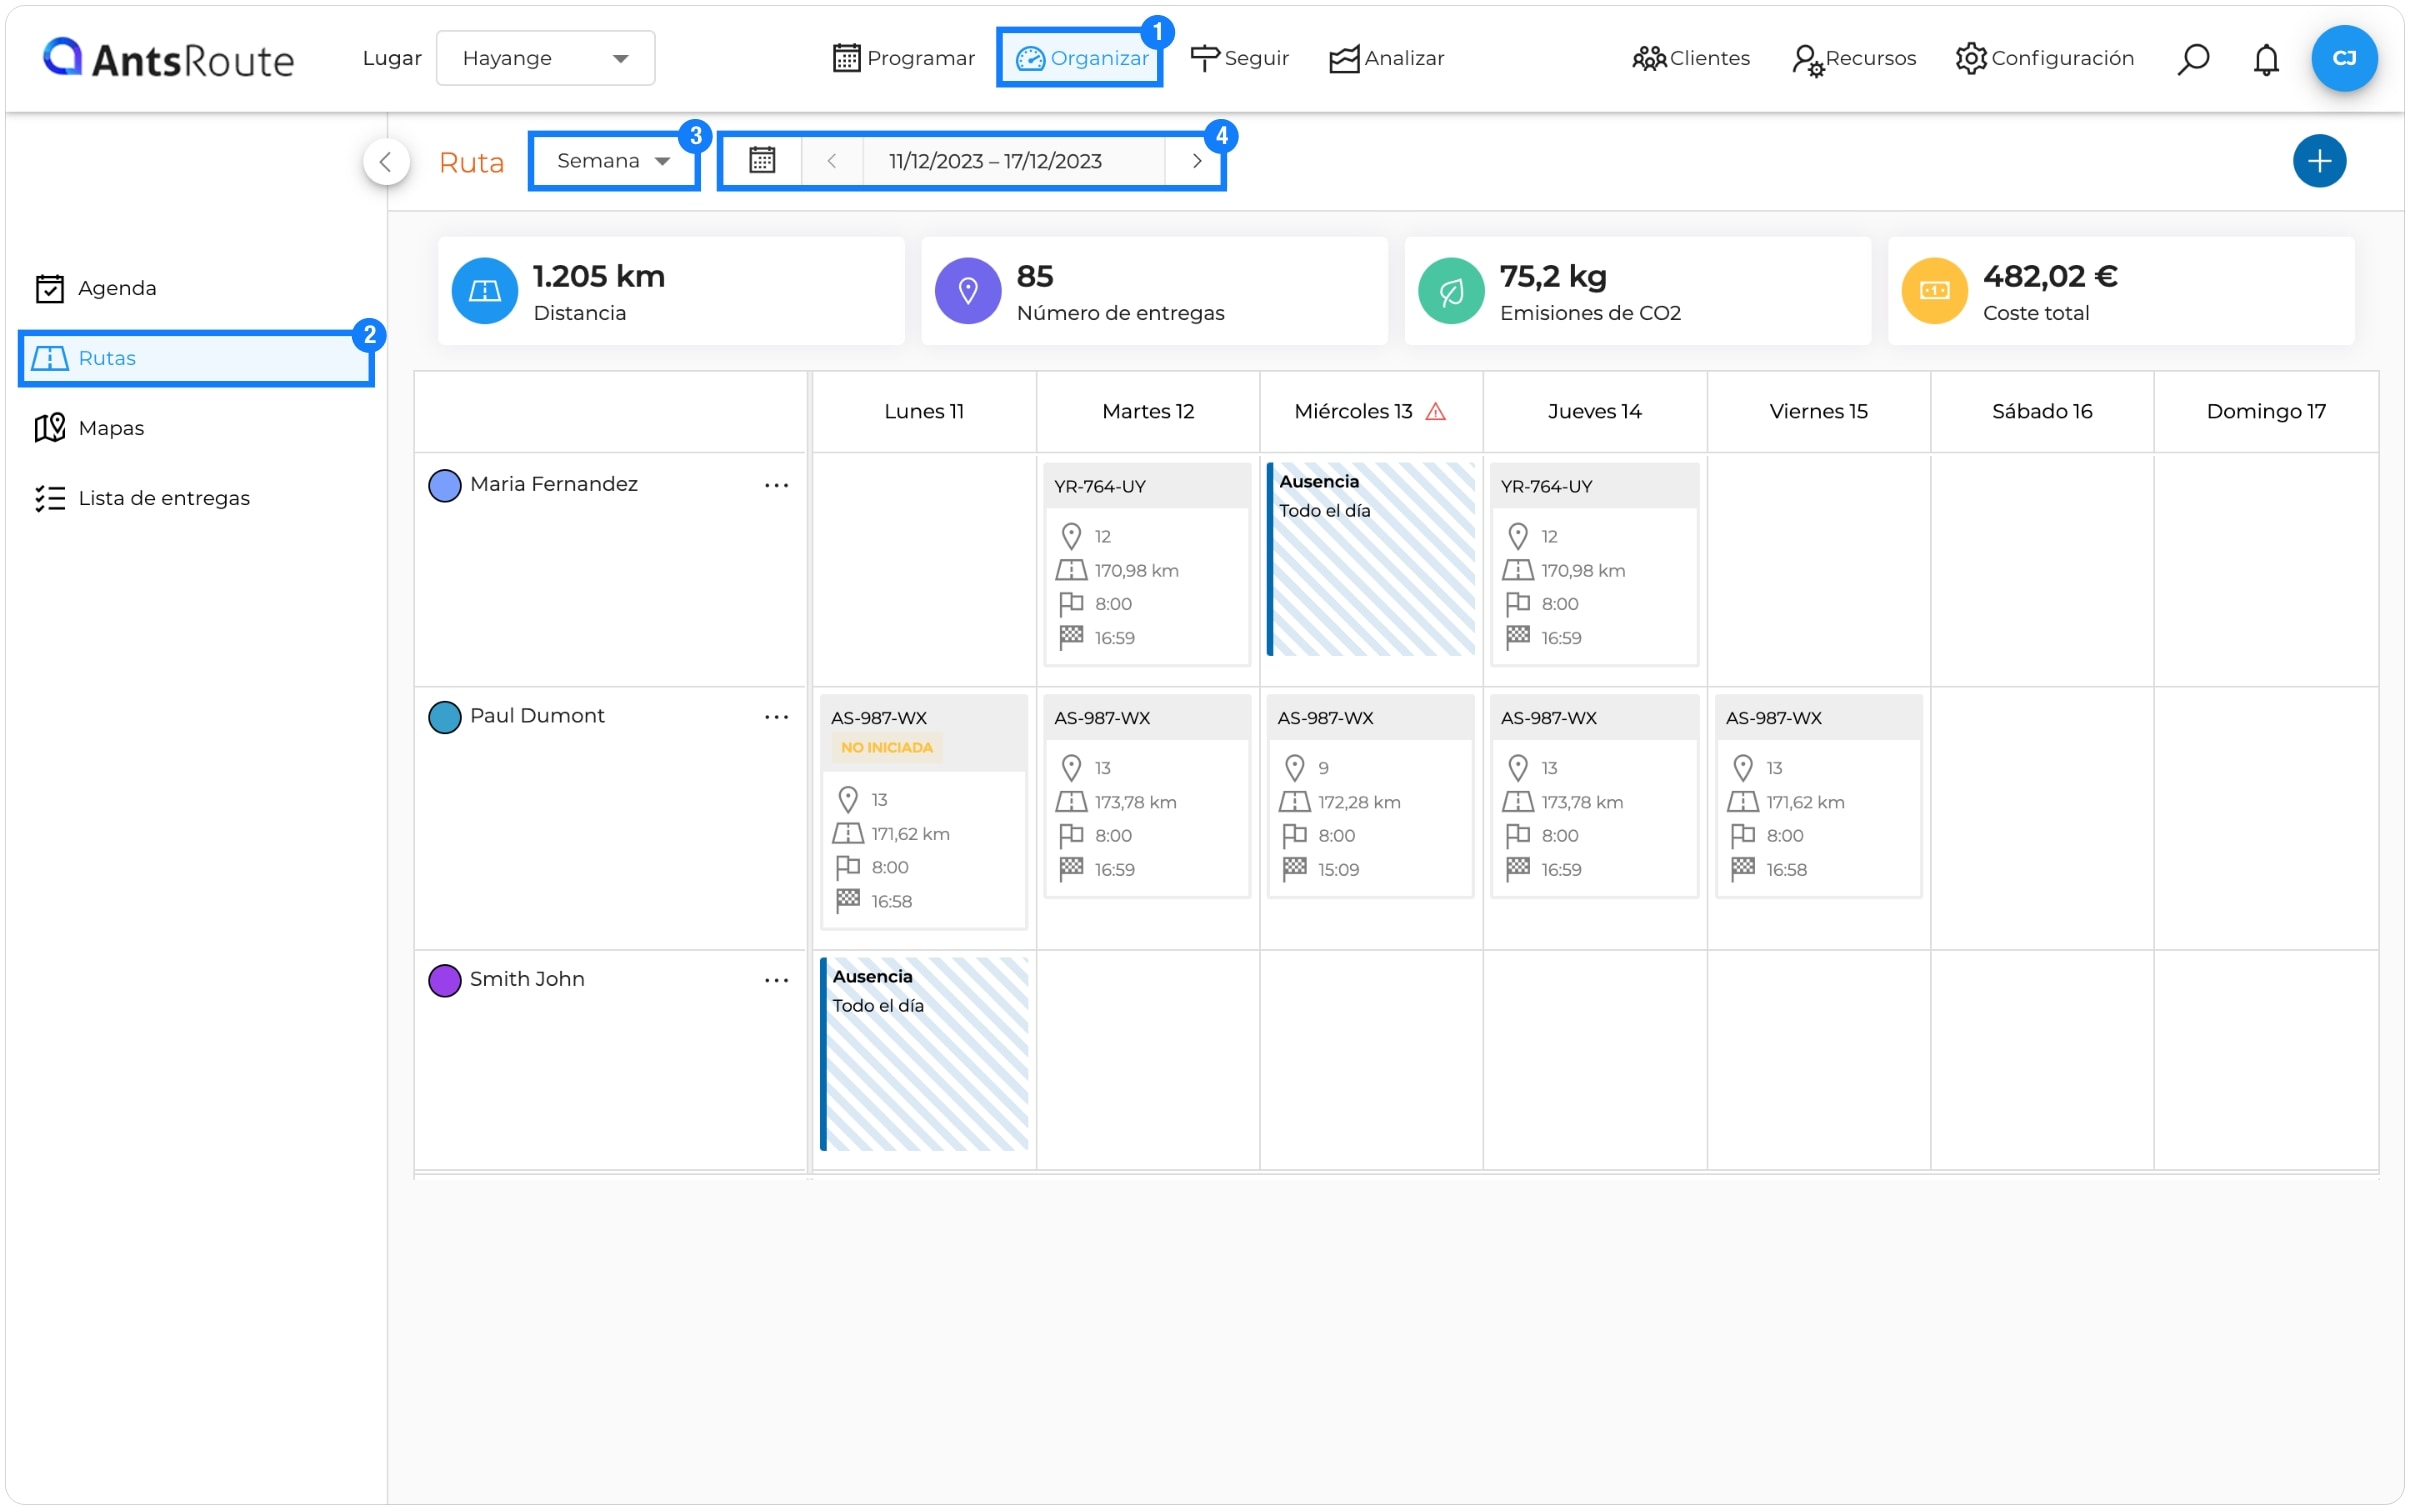2410x1510 pixels.
Task: Open Maria Fernandez Miércoles absence block
Action: pyautogui.click(x=1370, y=559)
